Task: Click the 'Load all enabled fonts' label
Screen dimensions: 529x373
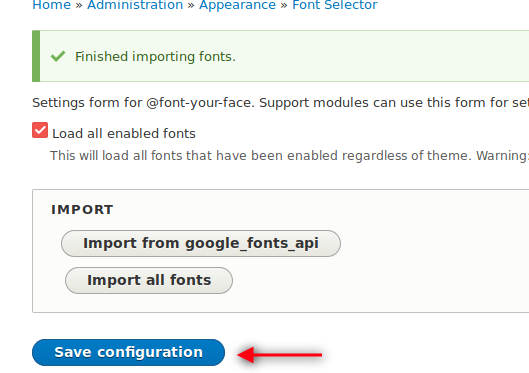Action: tap(124, 134)
